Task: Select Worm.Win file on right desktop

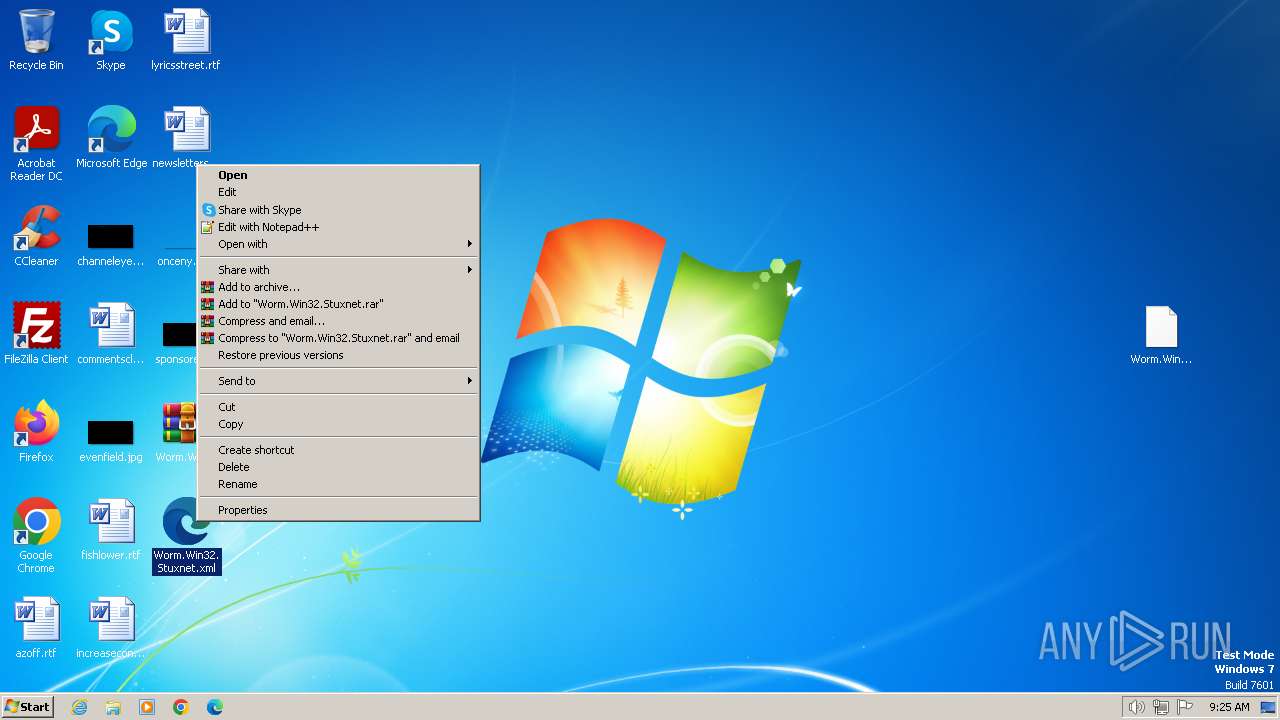Action: 1161,335
